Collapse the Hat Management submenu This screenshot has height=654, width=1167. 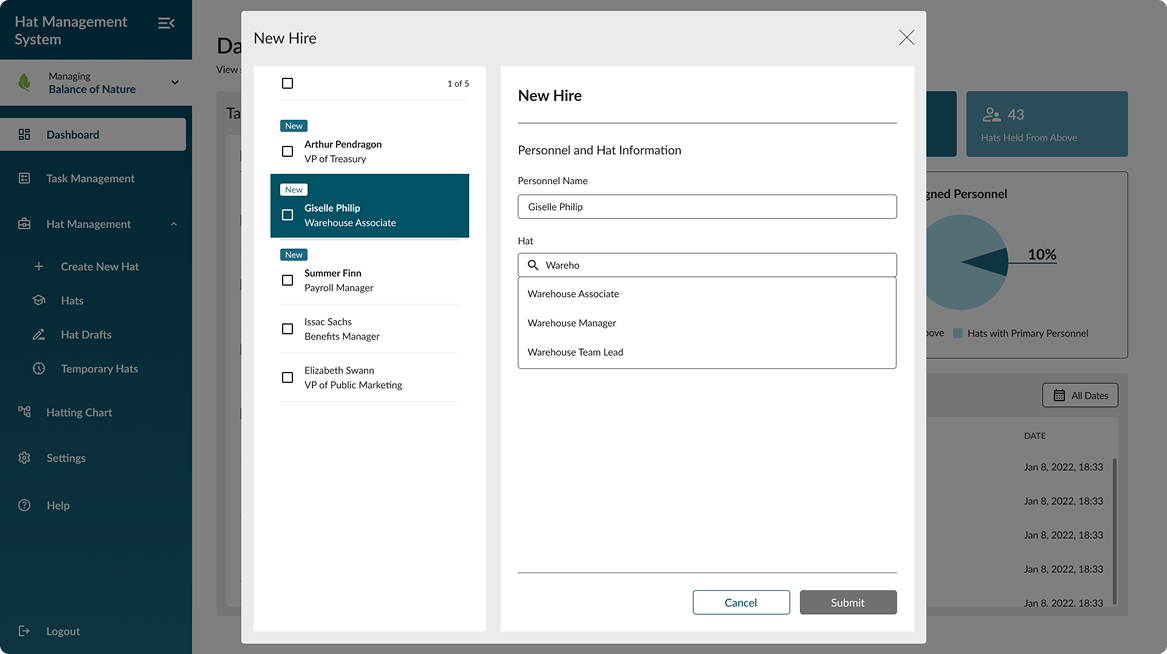tap(174, 224)
